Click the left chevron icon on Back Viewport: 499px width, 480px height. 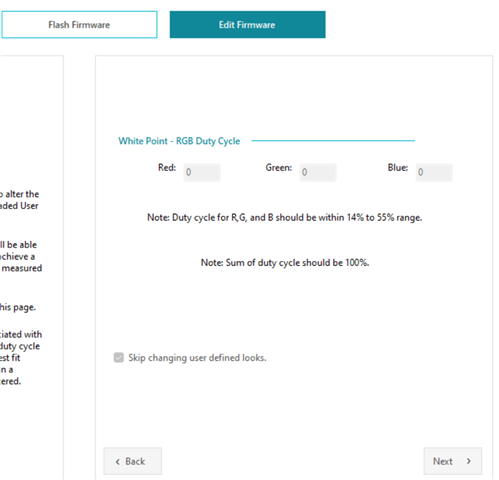(x=117, y=462)
